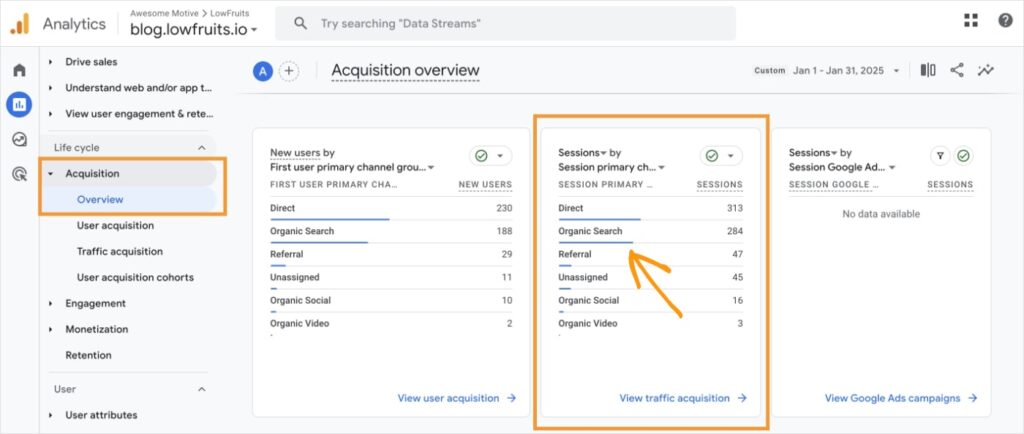Click the Custom date label
Screen dimensions: 1024x434
pyautogui.click(x=769, y=70)
